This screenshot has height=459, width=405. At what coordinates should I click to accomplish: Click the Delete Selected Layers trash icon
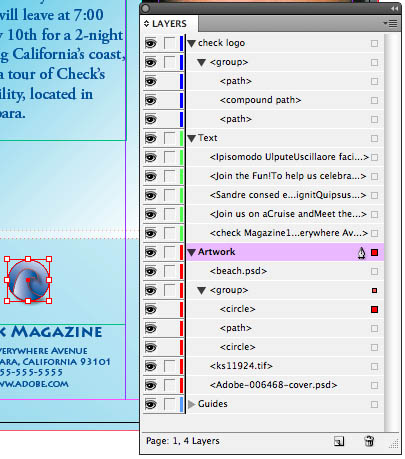(369, 441)
